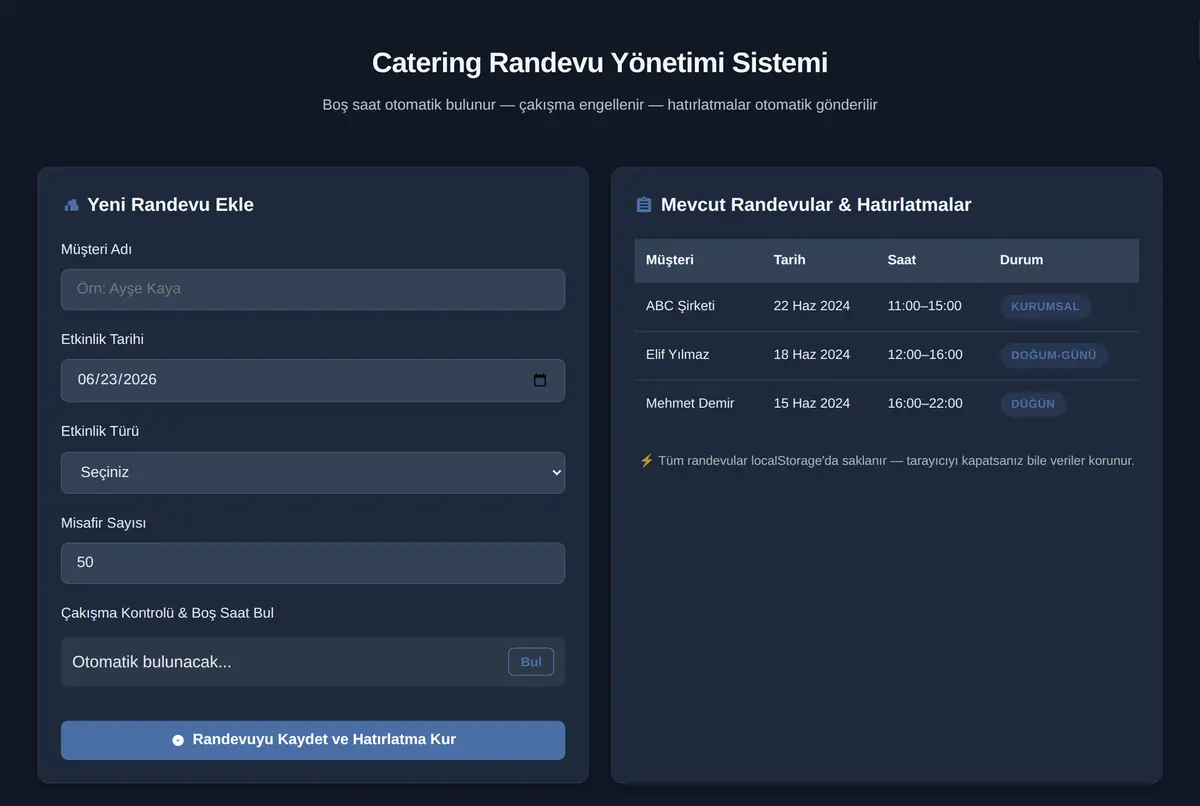This screenshot has height=806, width=1200.
Task: Click the check icon on the save button
Action: (x=178, y=740)
